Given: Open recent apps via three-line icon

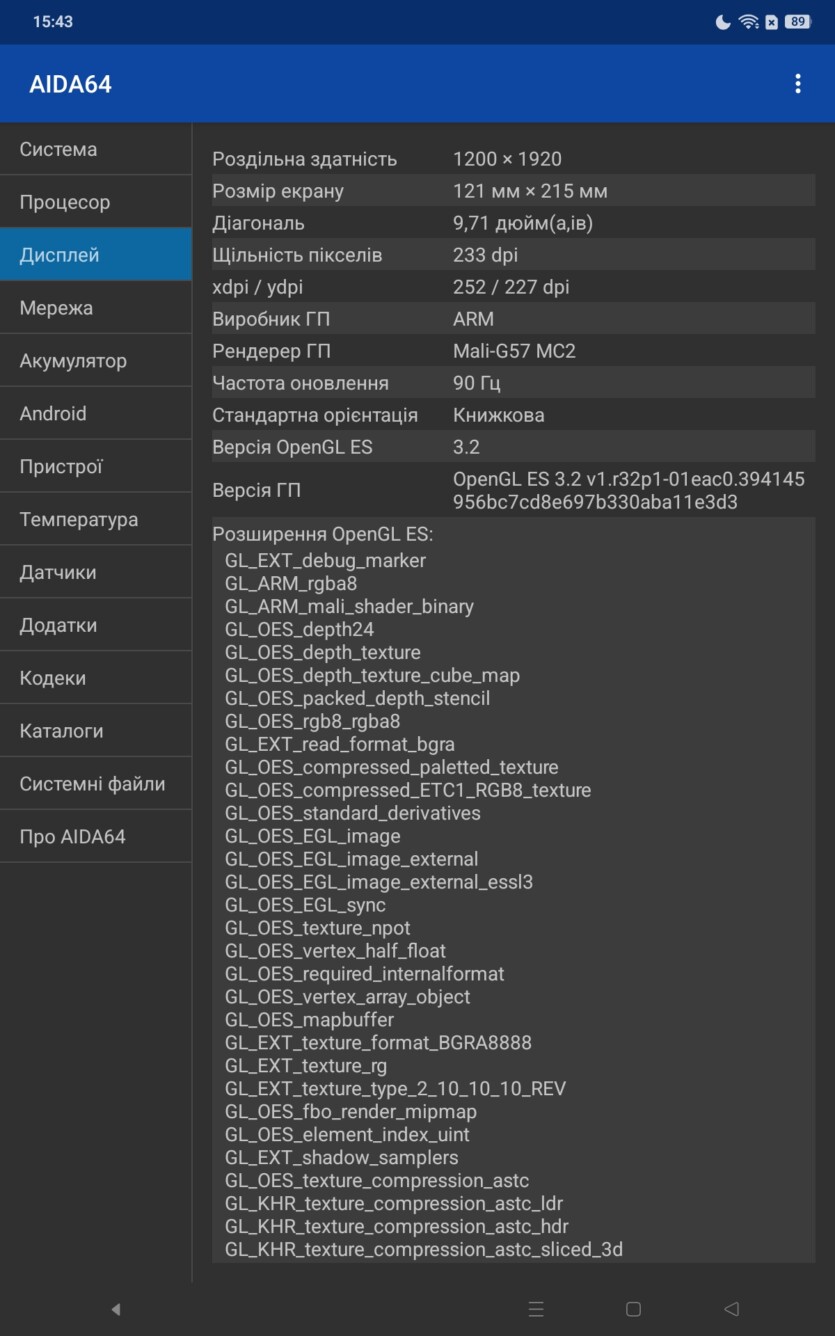Looking at the screenshot, I should (x=536, y=1309).
